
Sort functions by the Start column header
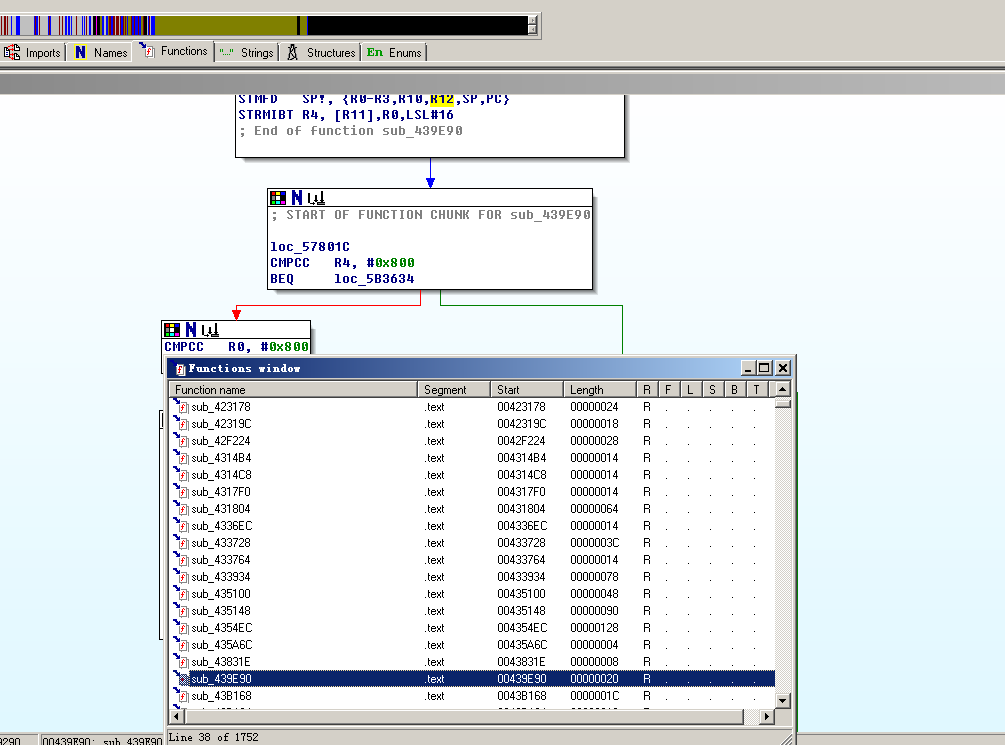tap(526, 389)
